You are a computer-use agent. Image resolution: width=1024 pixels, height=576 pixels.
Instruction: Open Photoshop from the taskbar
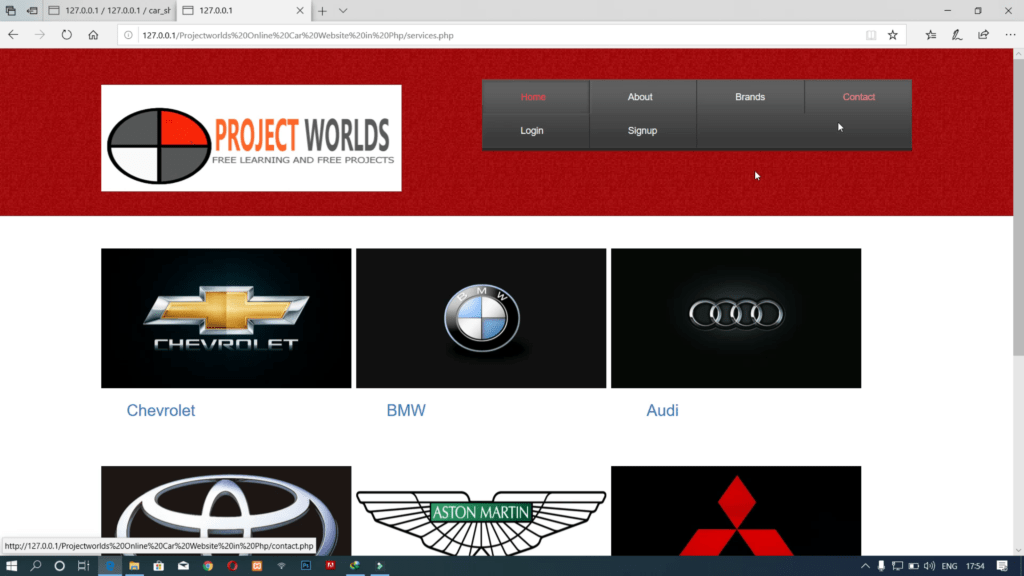click(x=305, y=565)
